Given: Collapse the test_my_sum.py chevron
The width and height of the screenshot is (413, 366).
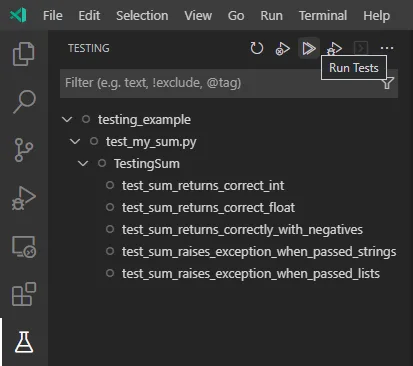Looking at the screenshot, I should [x=75, y=141].
